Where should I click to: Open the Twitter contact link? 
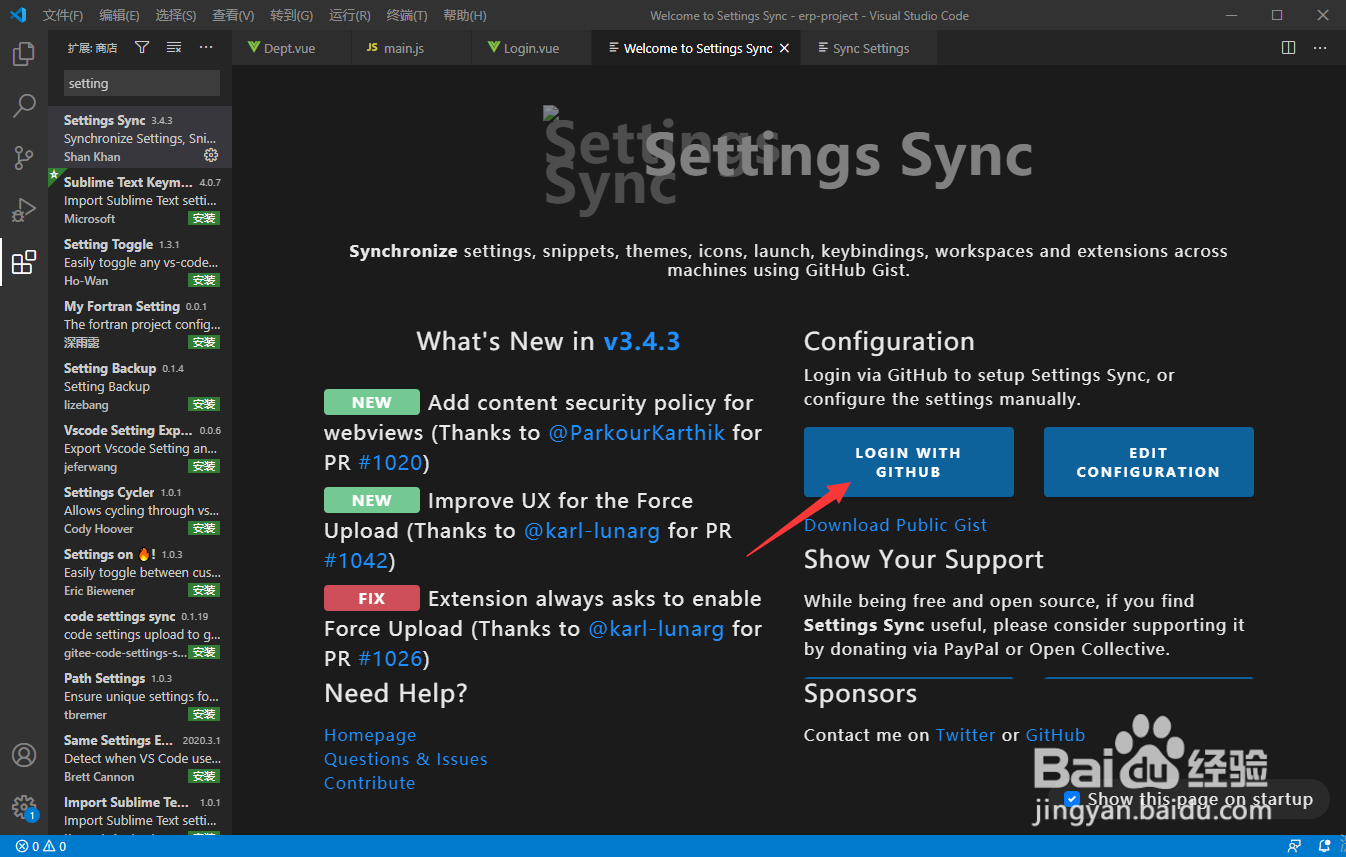coord(965,735)
